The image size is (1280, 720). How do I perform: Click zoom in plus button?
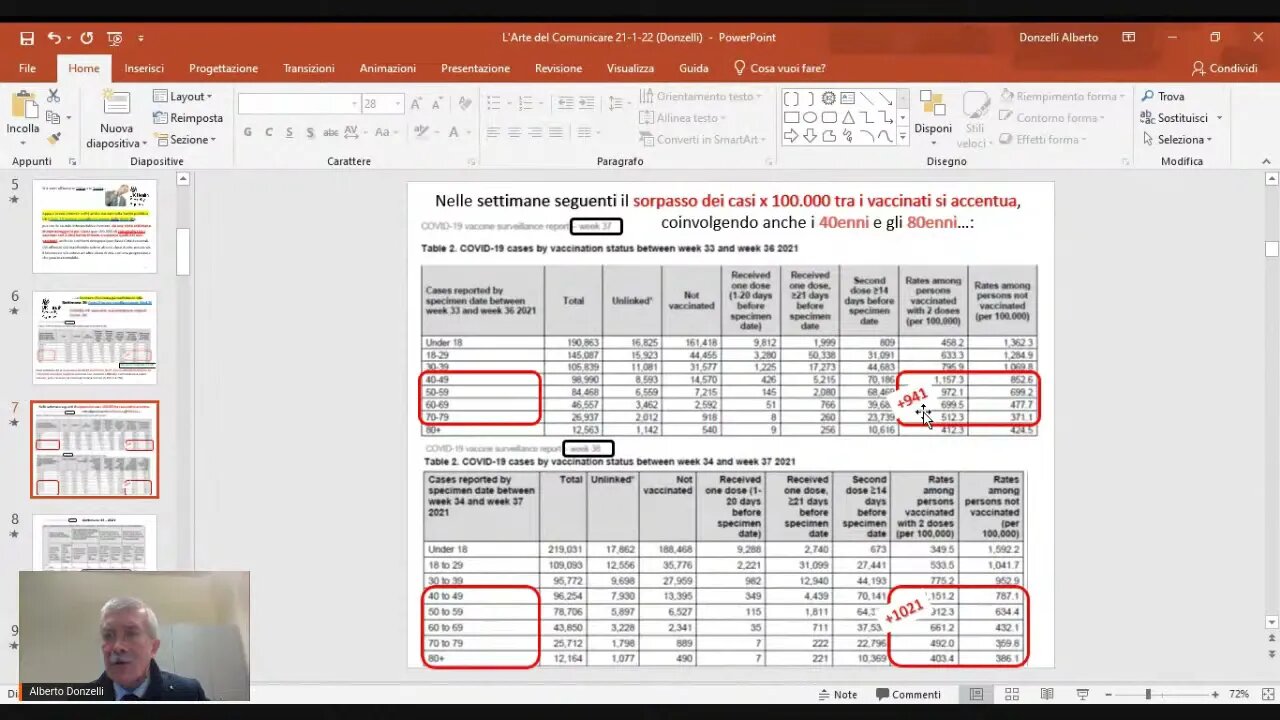1215,694
